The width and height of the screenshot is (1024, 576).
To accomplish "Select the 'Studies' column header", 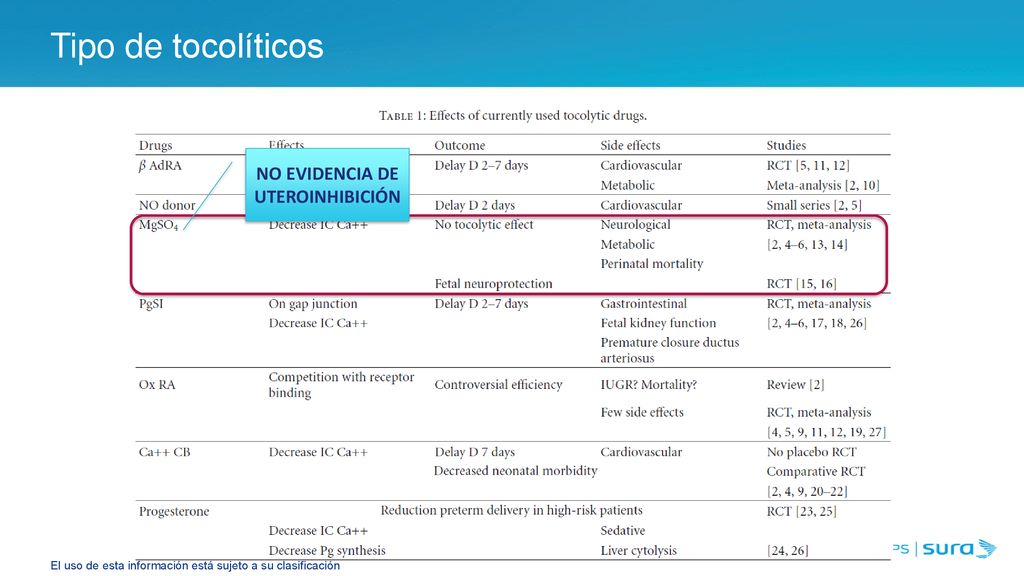I will point(786,146).
